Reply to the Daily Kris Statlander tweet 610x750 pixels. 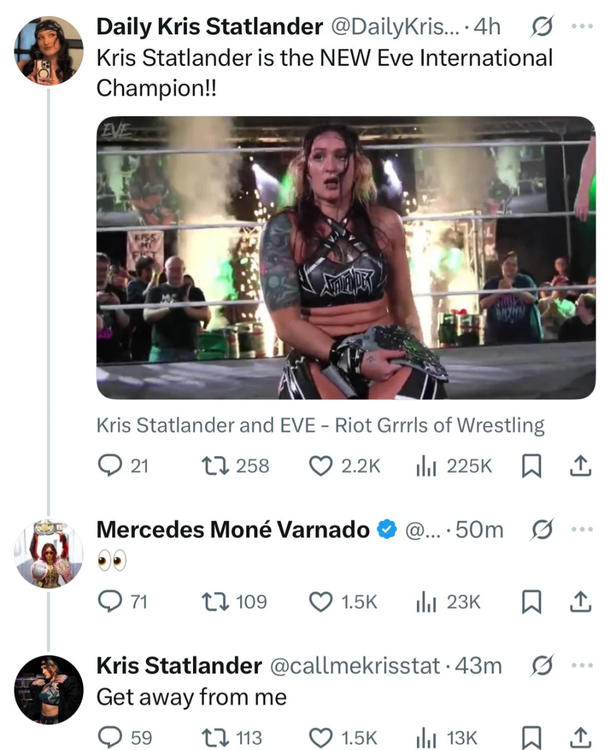point(109,466)
